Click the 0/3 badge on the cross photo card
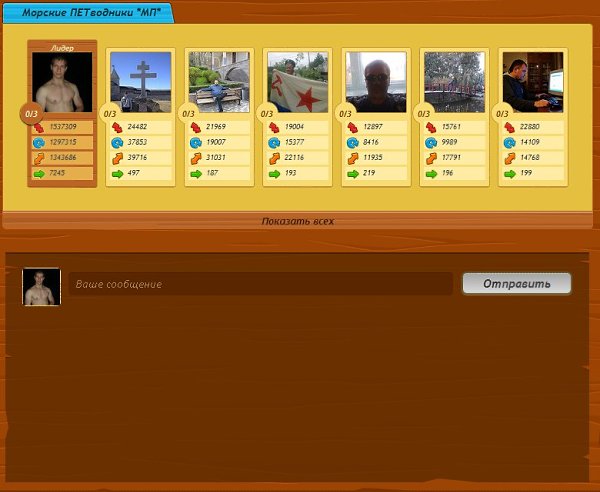This screenshot has width=600, height=492. click(108, 112)
